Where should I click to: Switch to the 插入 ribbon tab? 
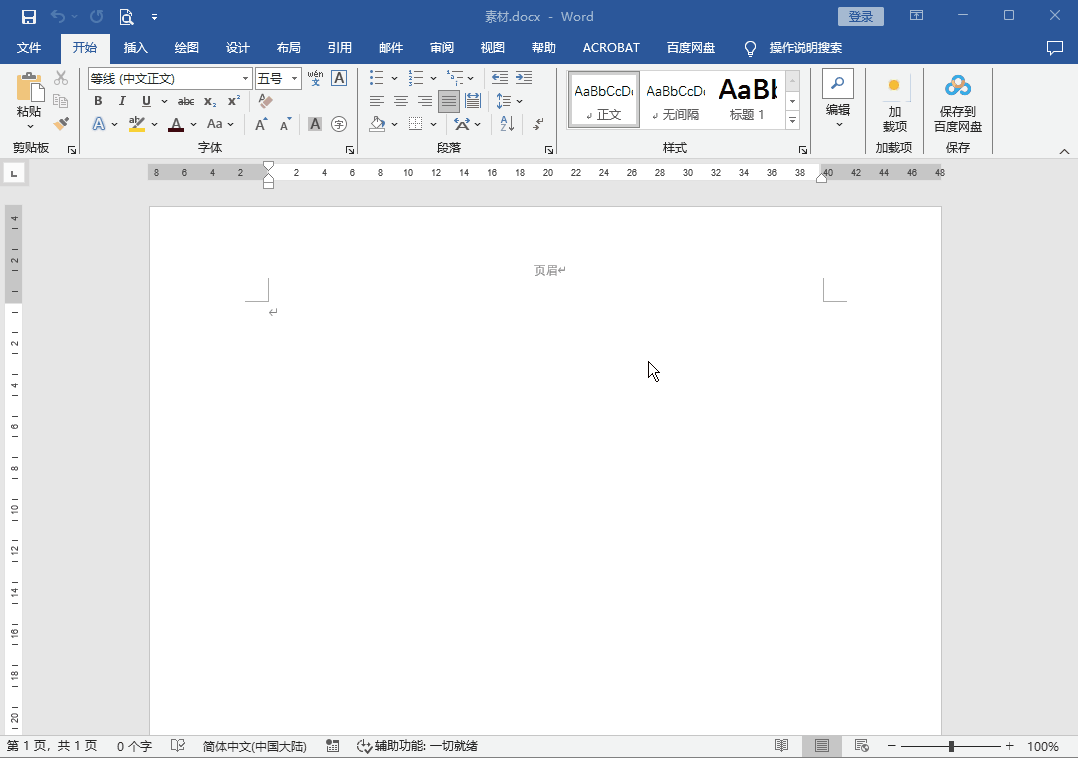tap(135, 48)
